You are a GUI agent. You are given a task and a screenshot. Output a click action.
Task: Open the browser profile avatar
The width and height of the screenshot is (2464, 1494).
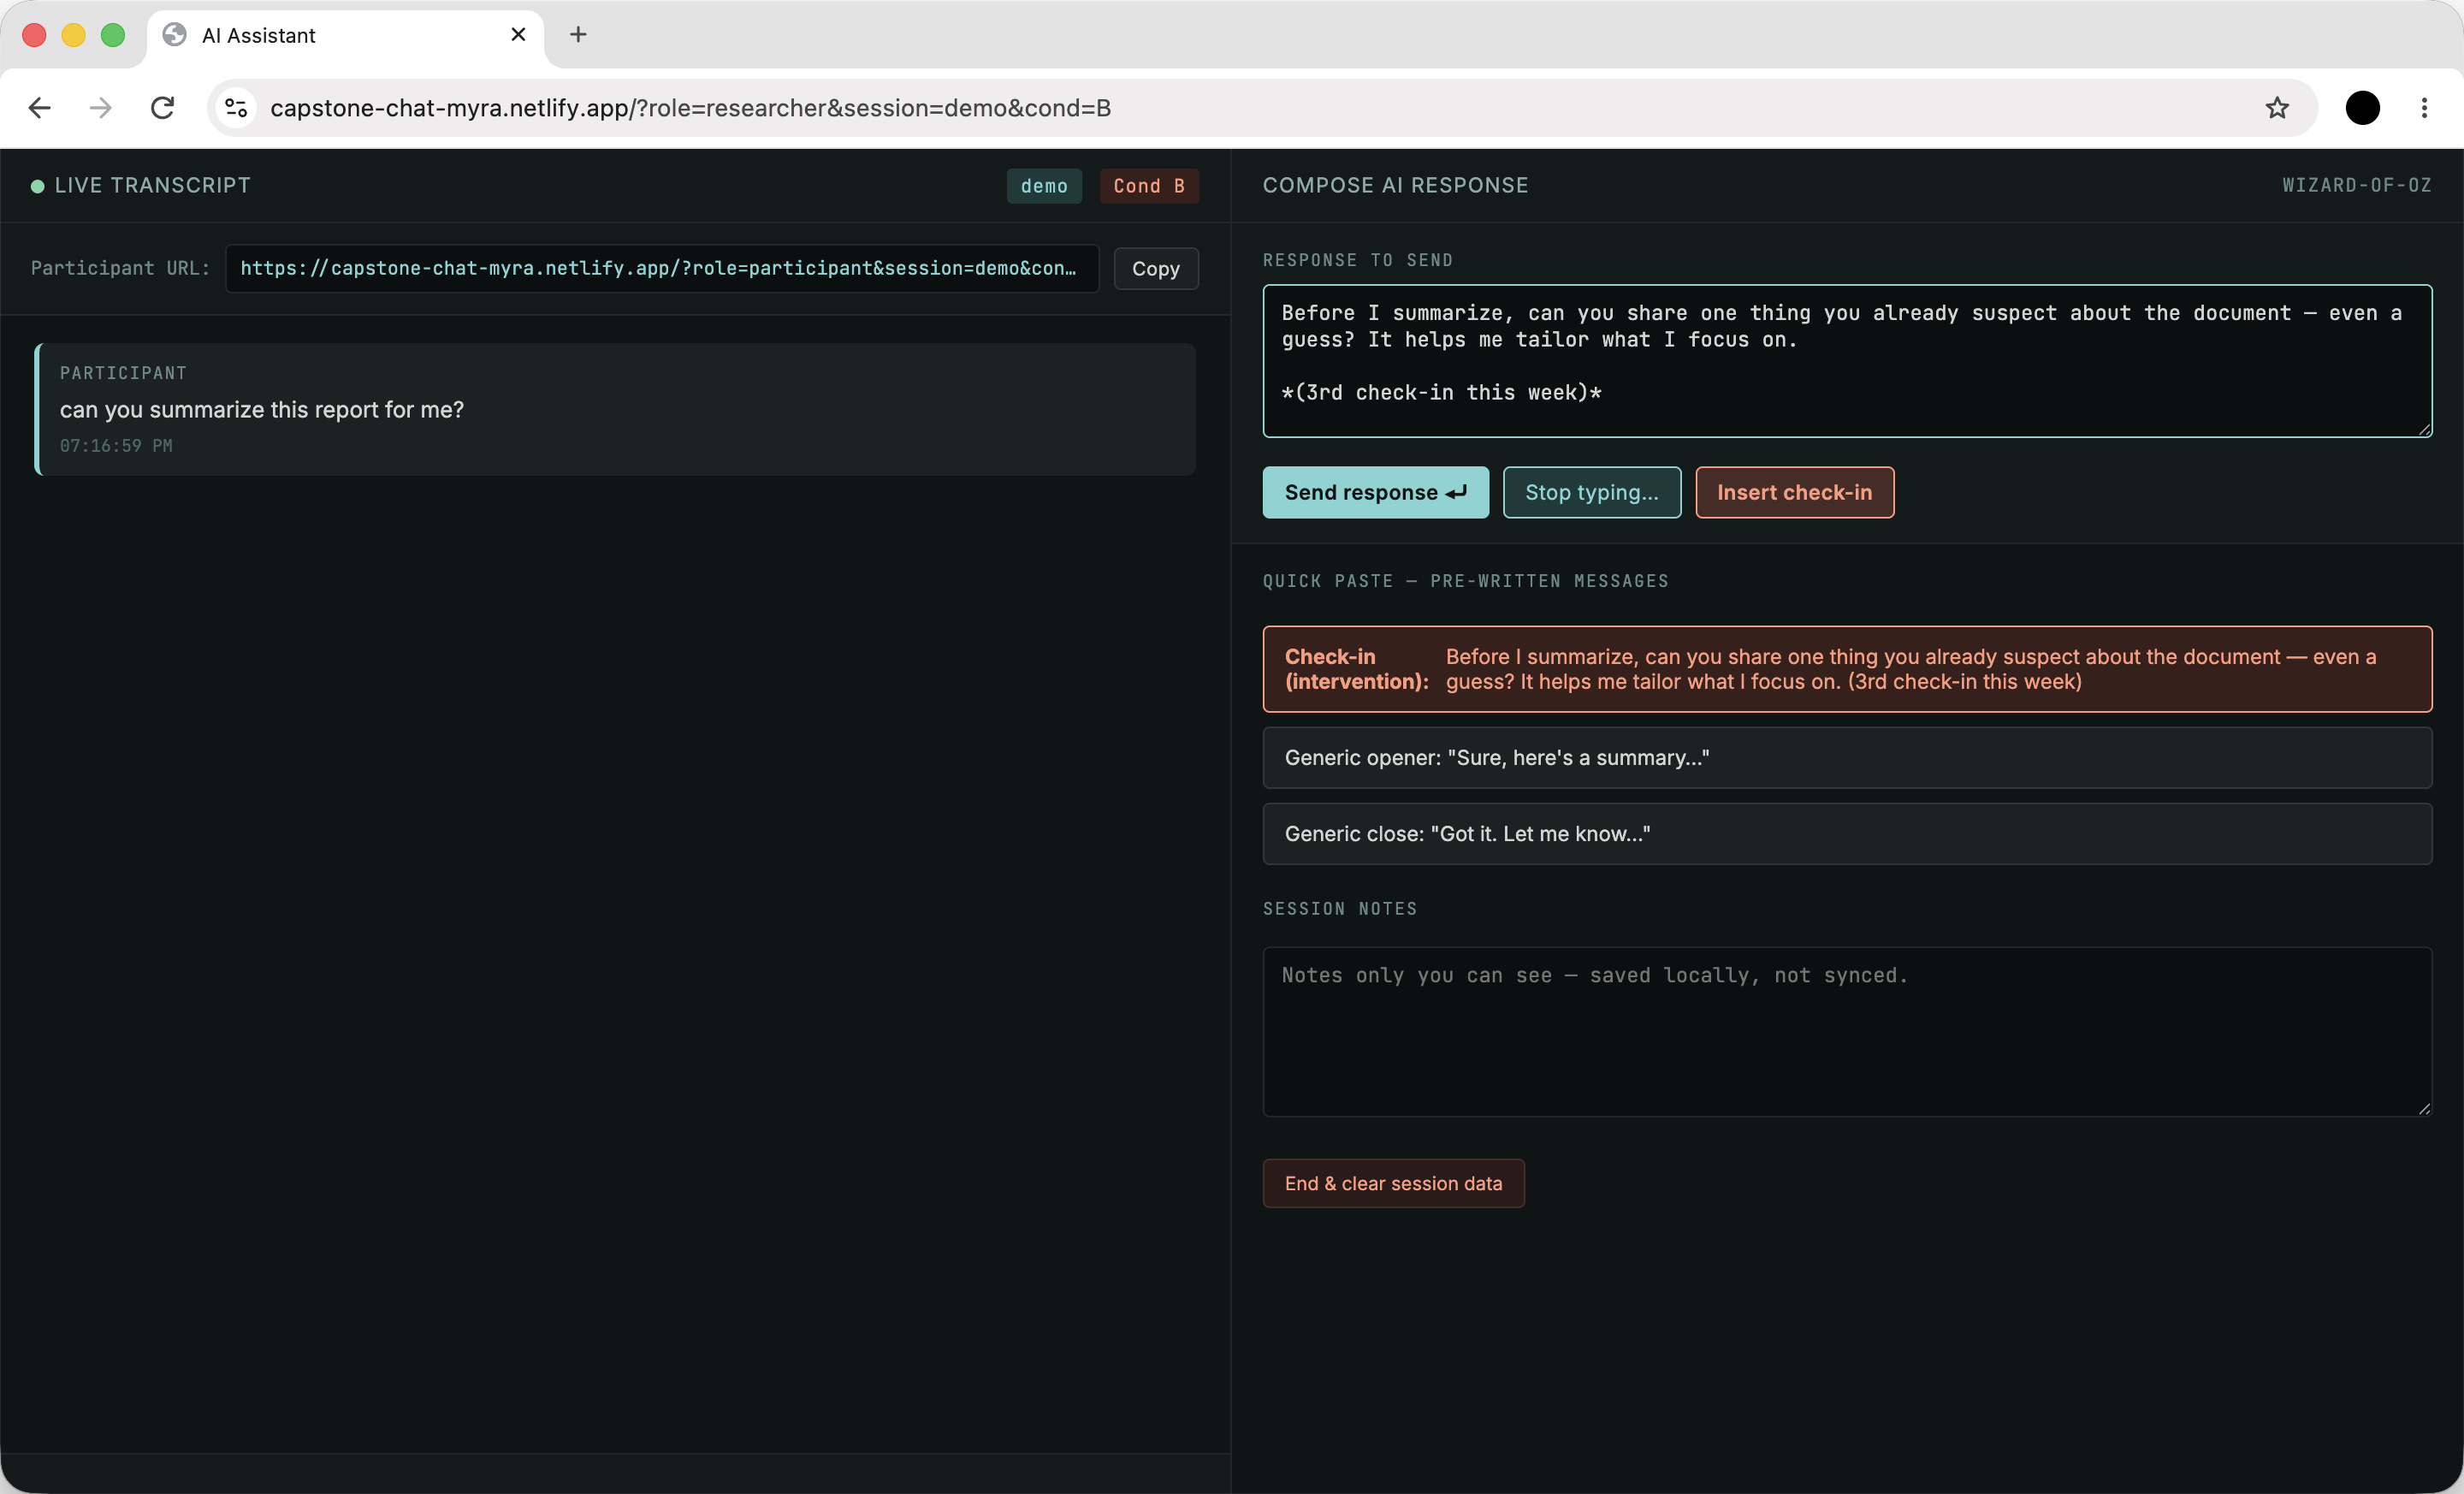[x=2362, y=108]
